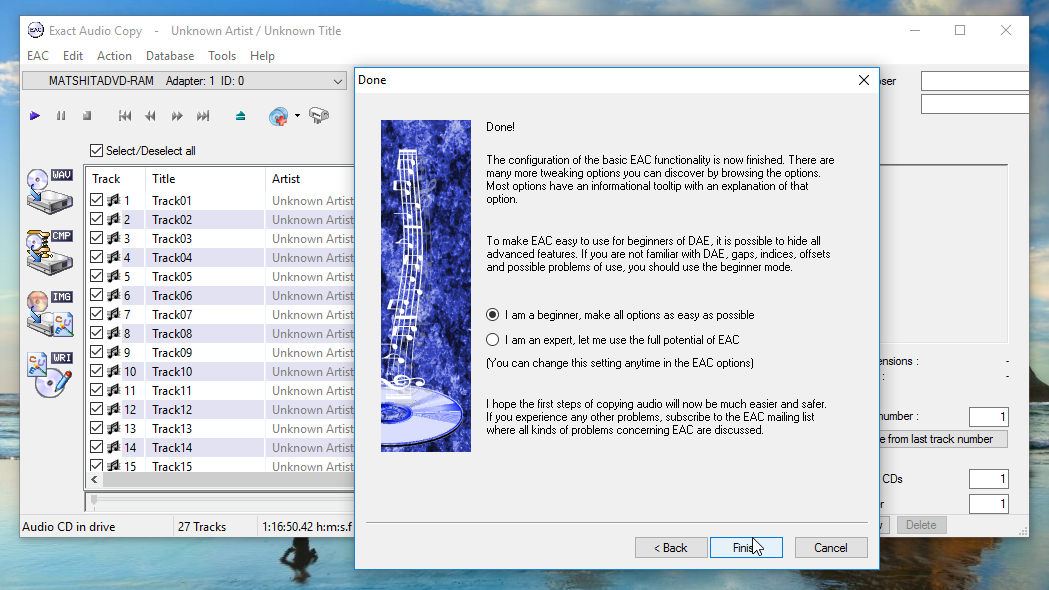Uncheck Track04 checkbox

click(96, 257)
